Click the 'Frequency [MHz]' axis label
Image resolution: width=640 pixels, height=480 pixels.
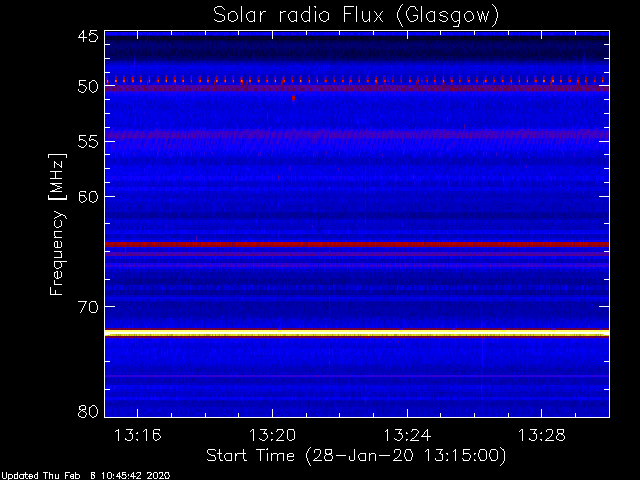pyautogui.click(x=57, y=224)
